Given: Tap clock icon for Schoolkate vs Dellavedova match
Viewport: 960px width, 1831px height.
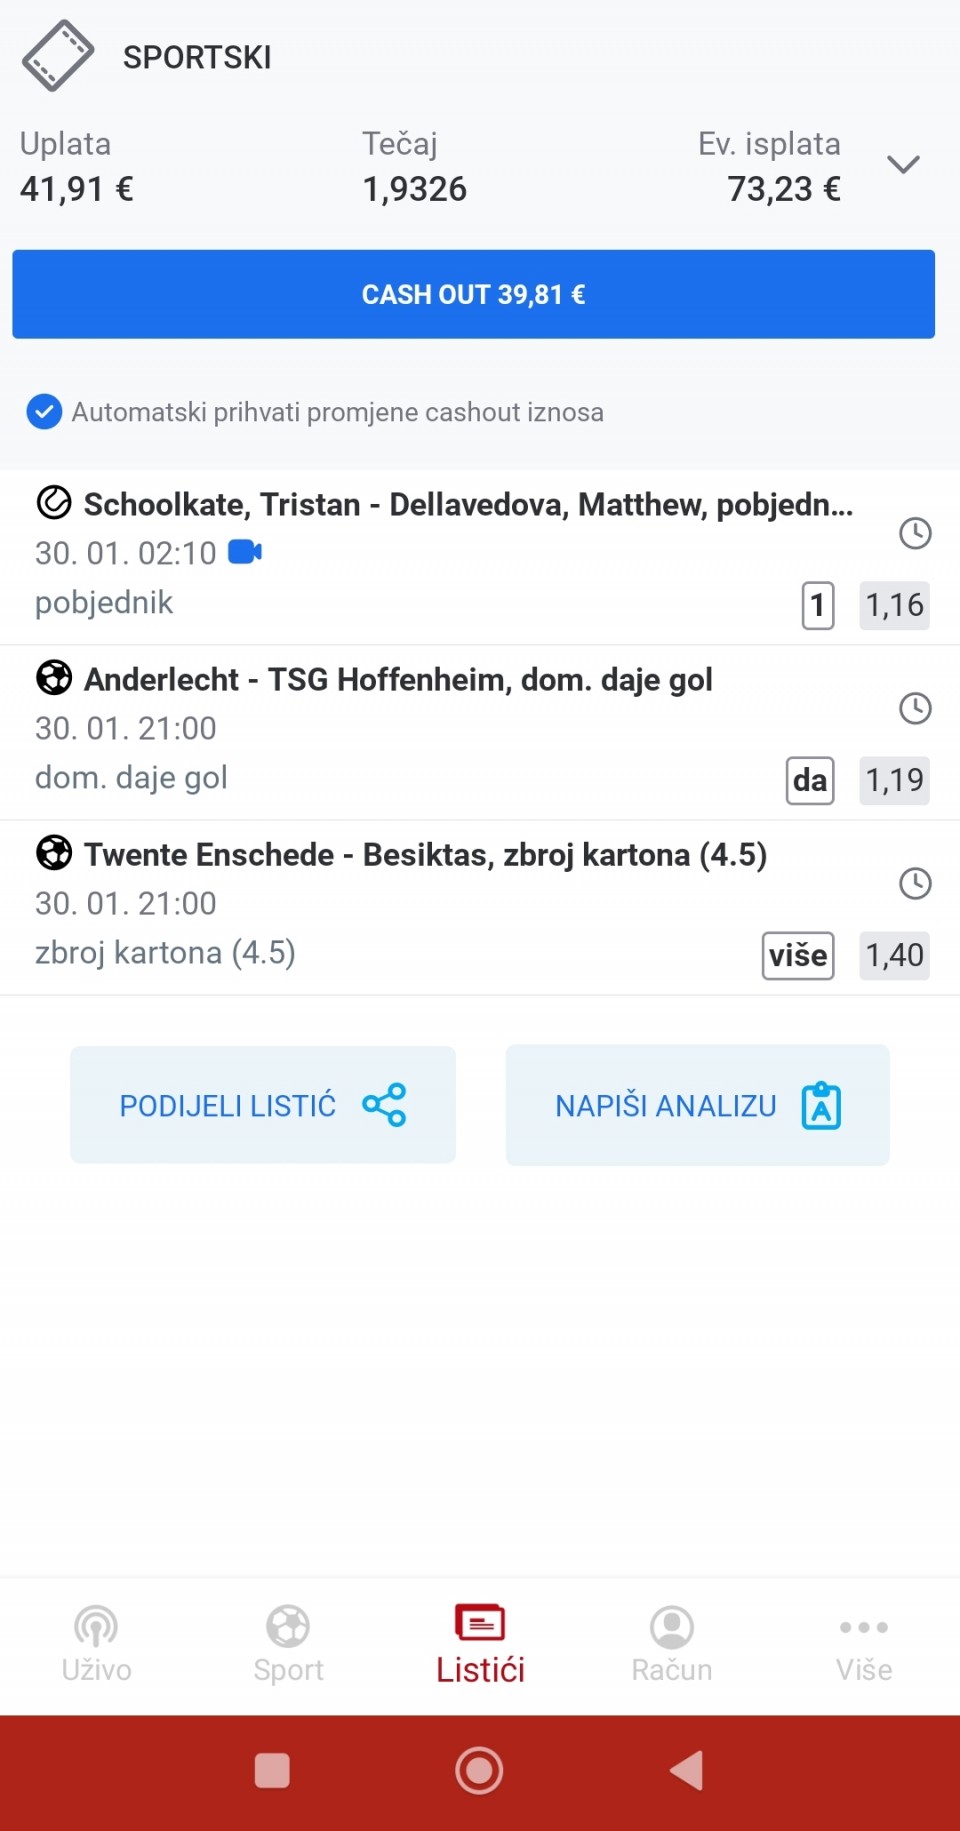Looking at the screenshot, I should click(x=915, y=533).
